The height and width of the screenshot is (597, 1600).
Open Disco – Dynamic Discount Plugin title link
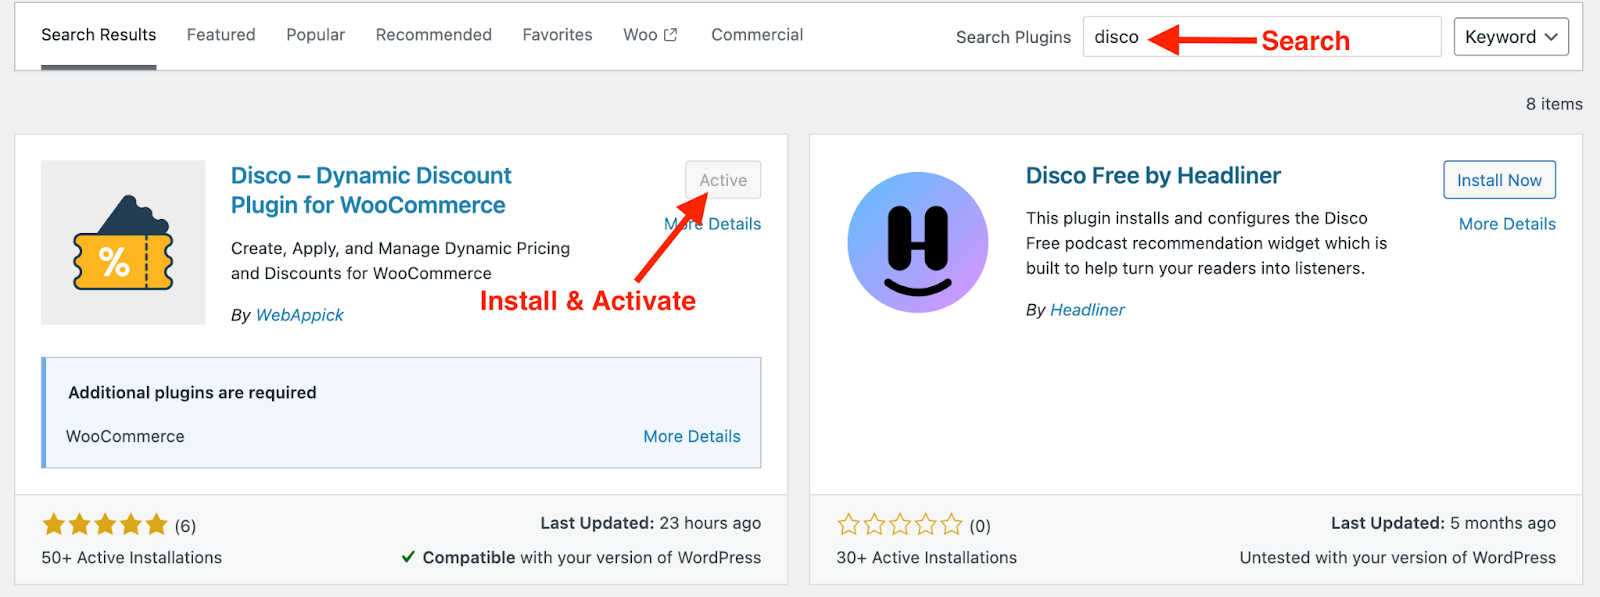(371, 190)
